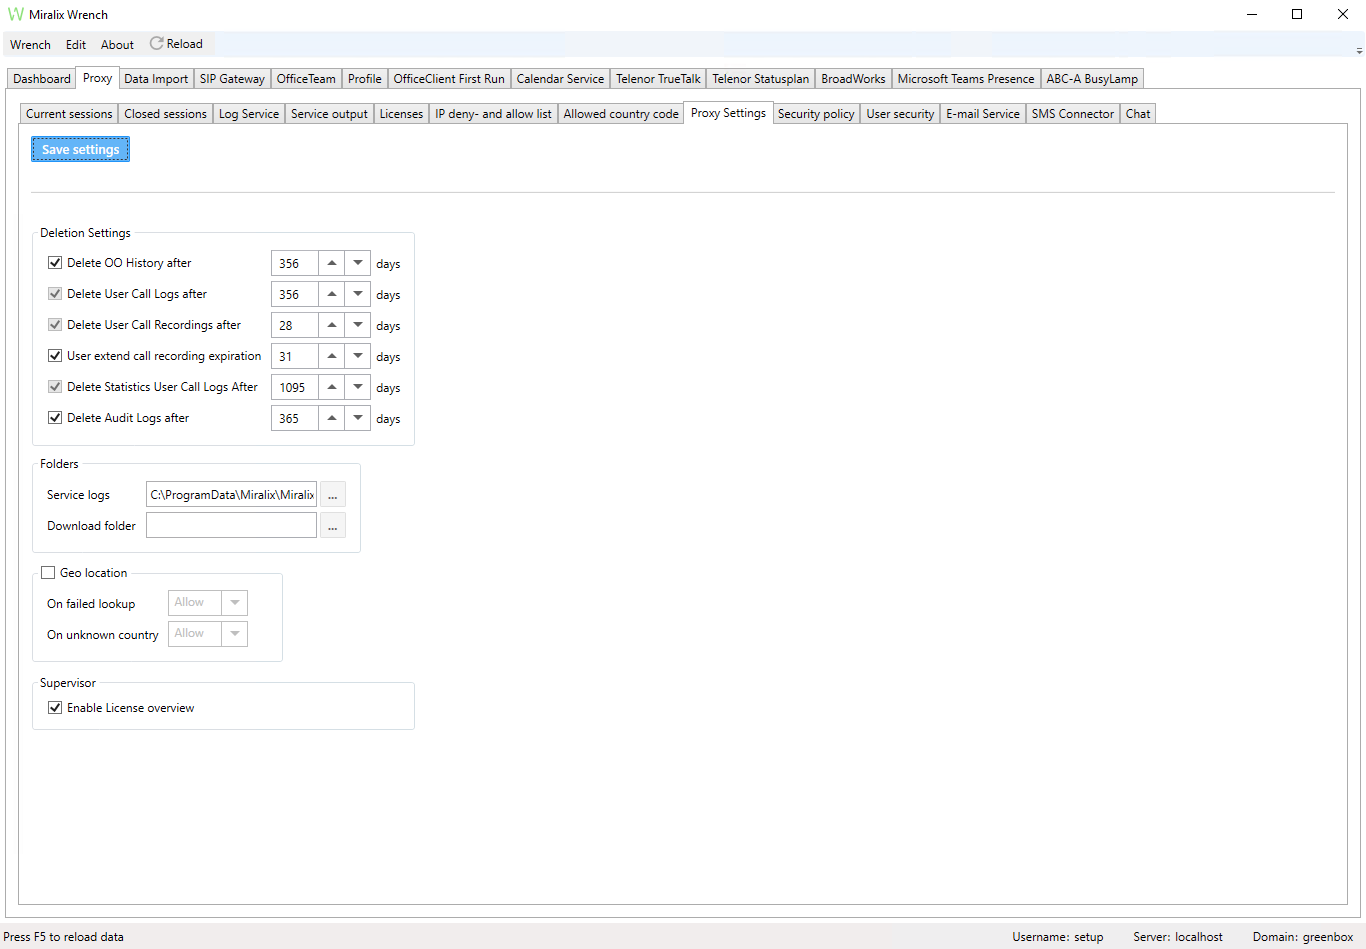Go to the Security policy sub-tab
The height and width of the screenshot is (949, 1366).
(816, 114)
